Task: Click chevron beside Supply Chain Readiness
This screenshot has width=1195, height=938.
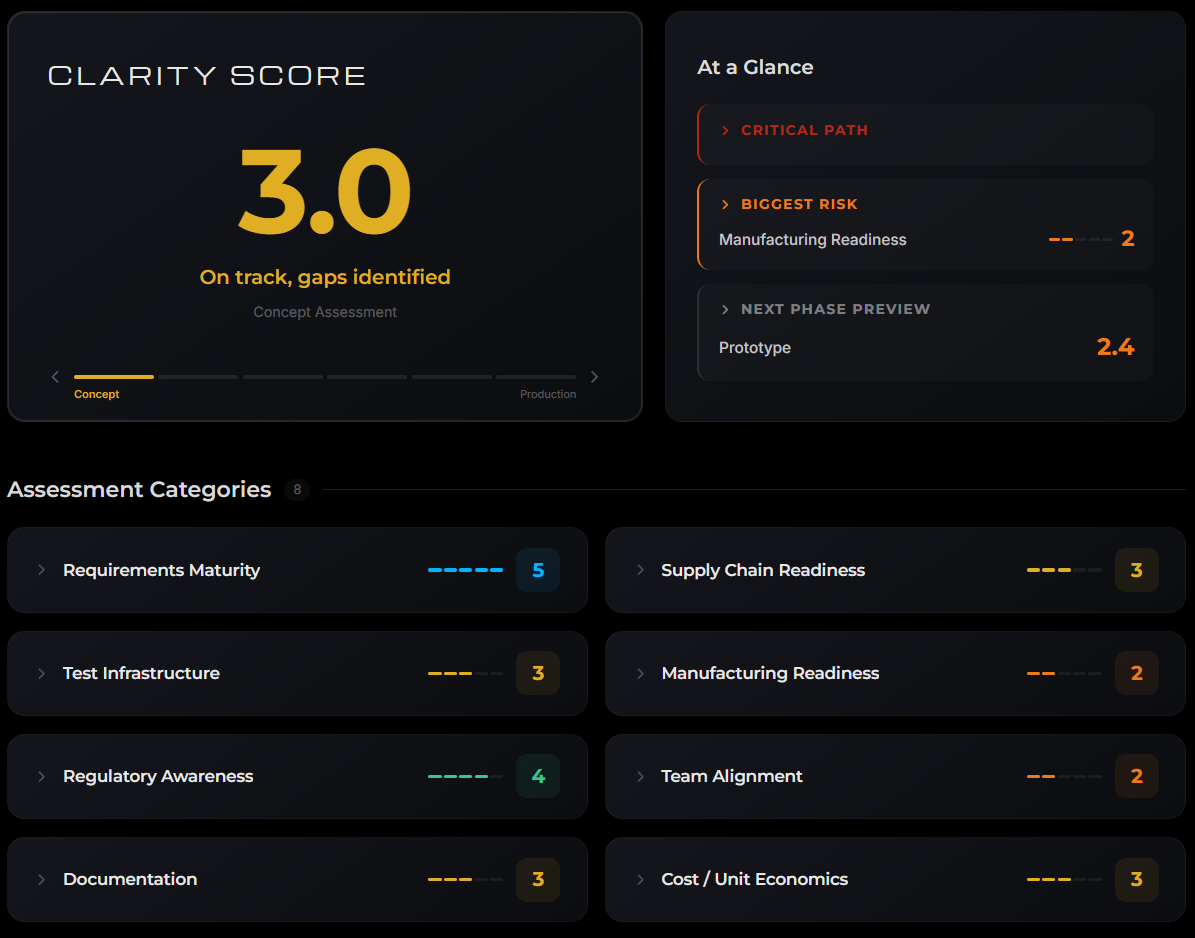Action: [640, 570]
